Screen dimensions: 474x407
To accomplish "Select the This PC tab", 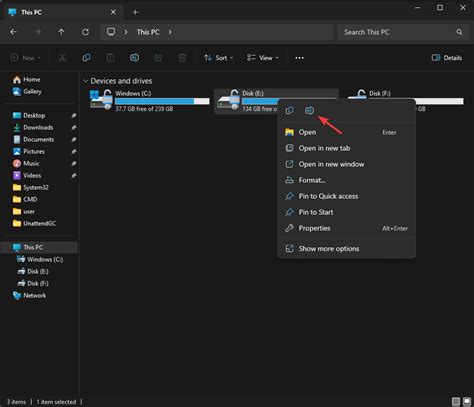I will 63,12.
